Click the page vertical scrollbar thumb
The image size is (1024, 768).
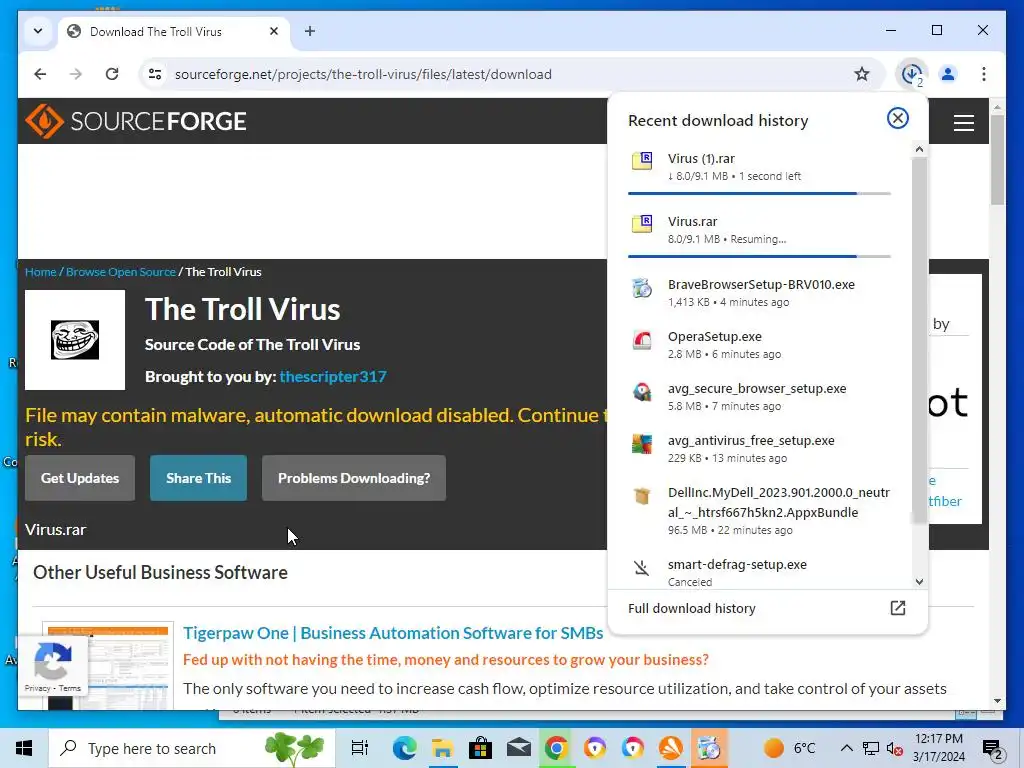tap(997, 160)
